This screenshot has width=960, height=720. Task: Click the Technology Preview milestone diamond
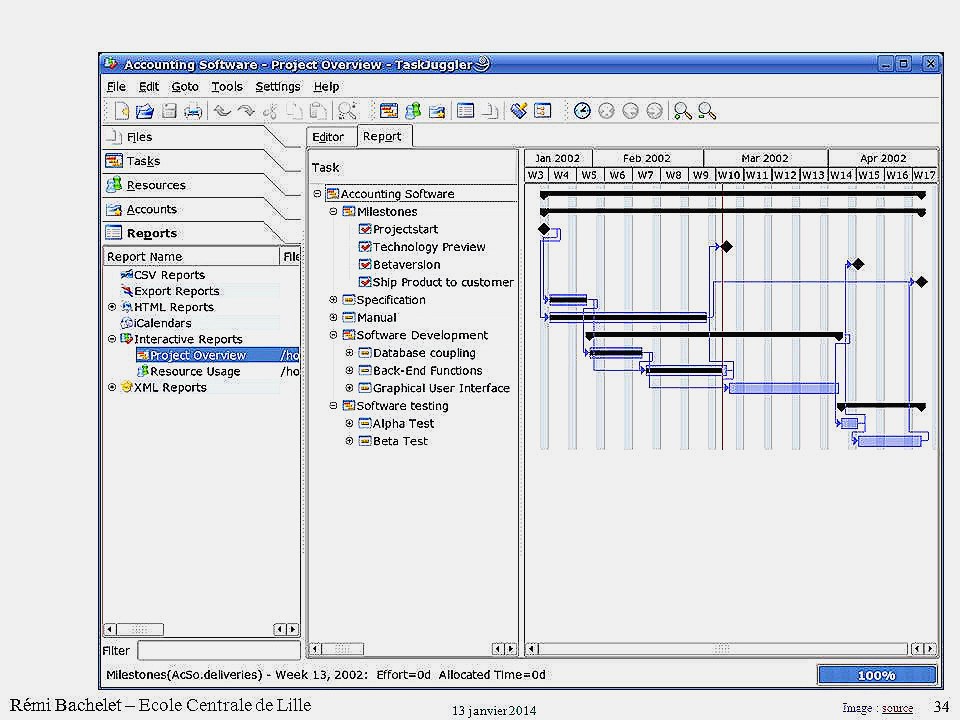tap(727, 247)
